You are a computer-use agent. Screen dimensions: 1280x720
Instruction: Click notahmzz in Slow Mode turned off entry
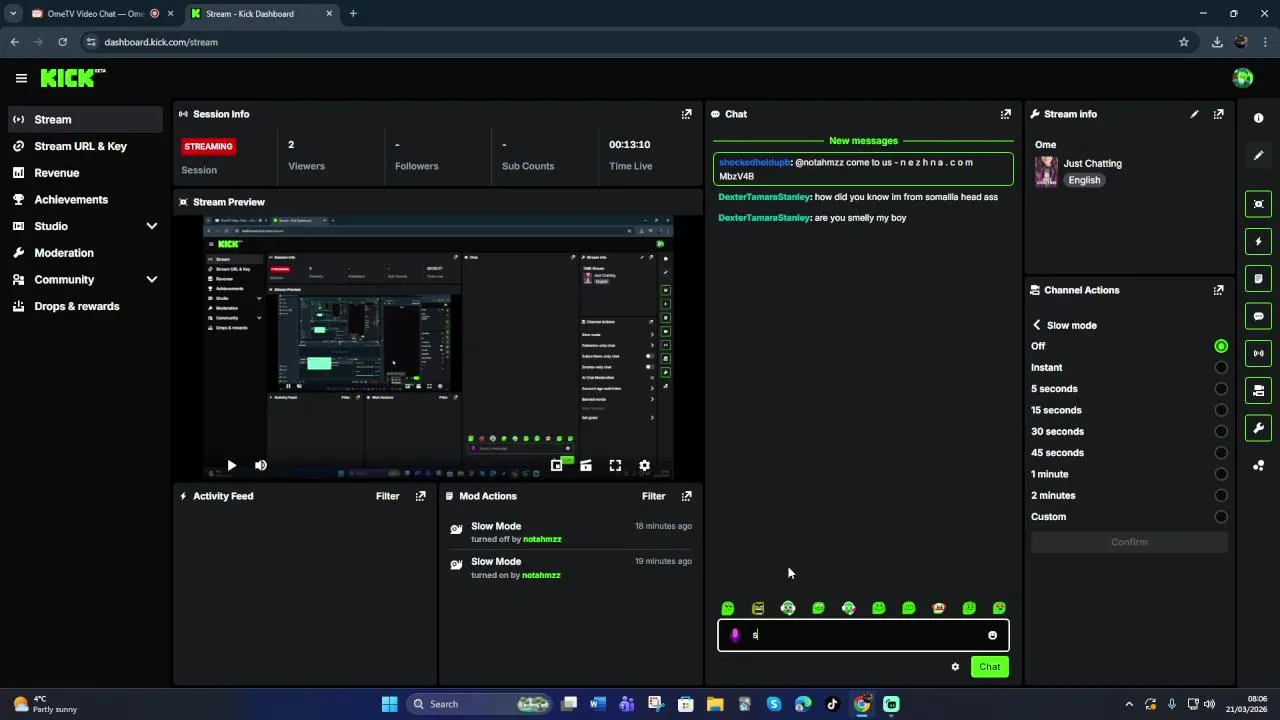tap(542, 539)
